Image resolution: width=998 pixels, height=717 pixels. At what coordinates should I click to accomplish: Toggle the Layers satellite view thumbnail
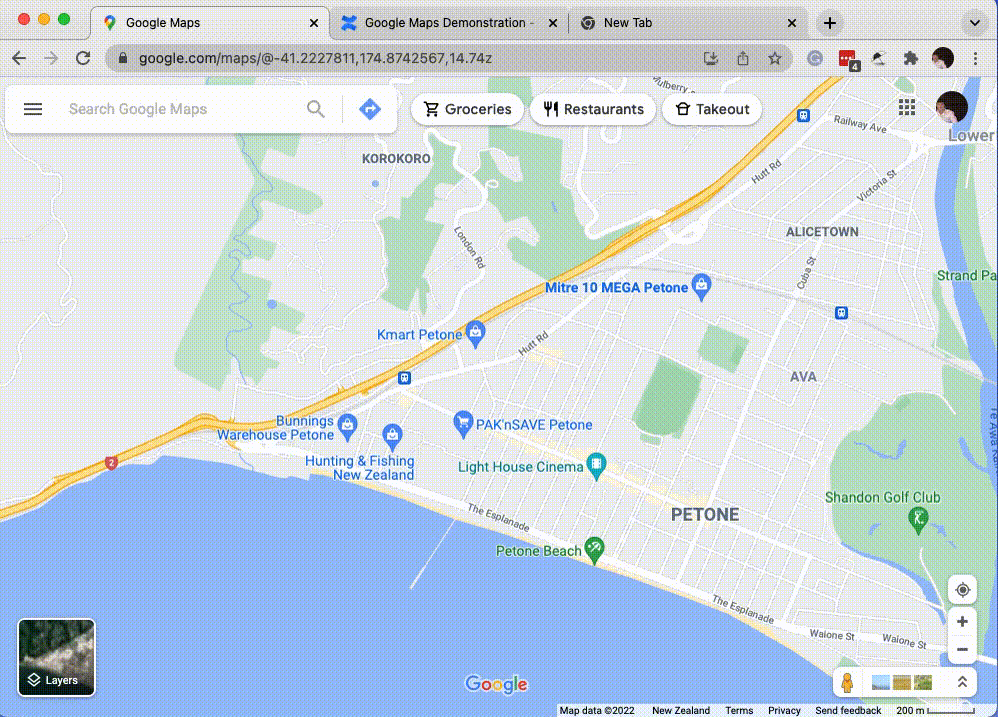57,657
